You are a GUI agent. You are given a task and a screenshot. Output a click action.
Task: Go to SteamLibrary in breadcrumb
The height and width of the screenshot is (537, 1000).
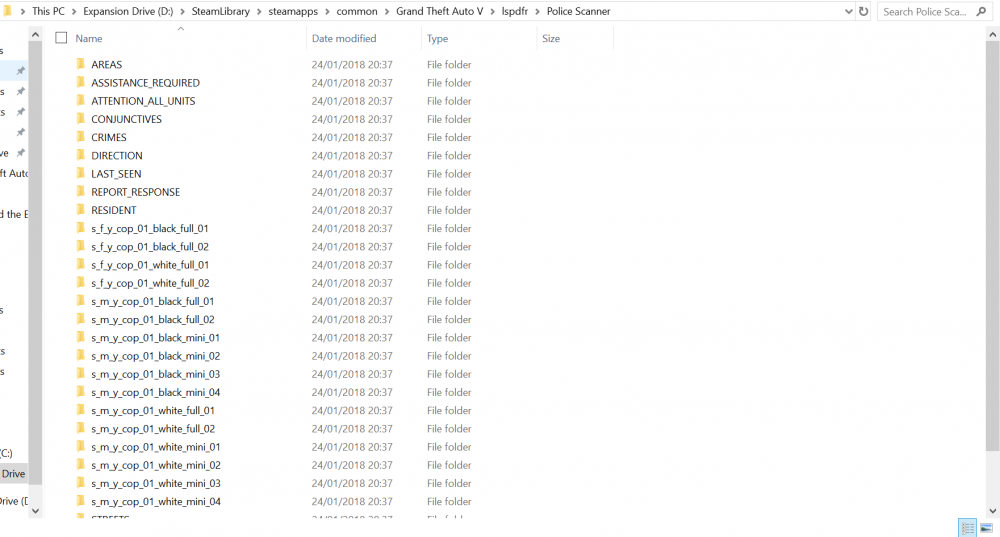pyautogui.click(x=221, y=11)
